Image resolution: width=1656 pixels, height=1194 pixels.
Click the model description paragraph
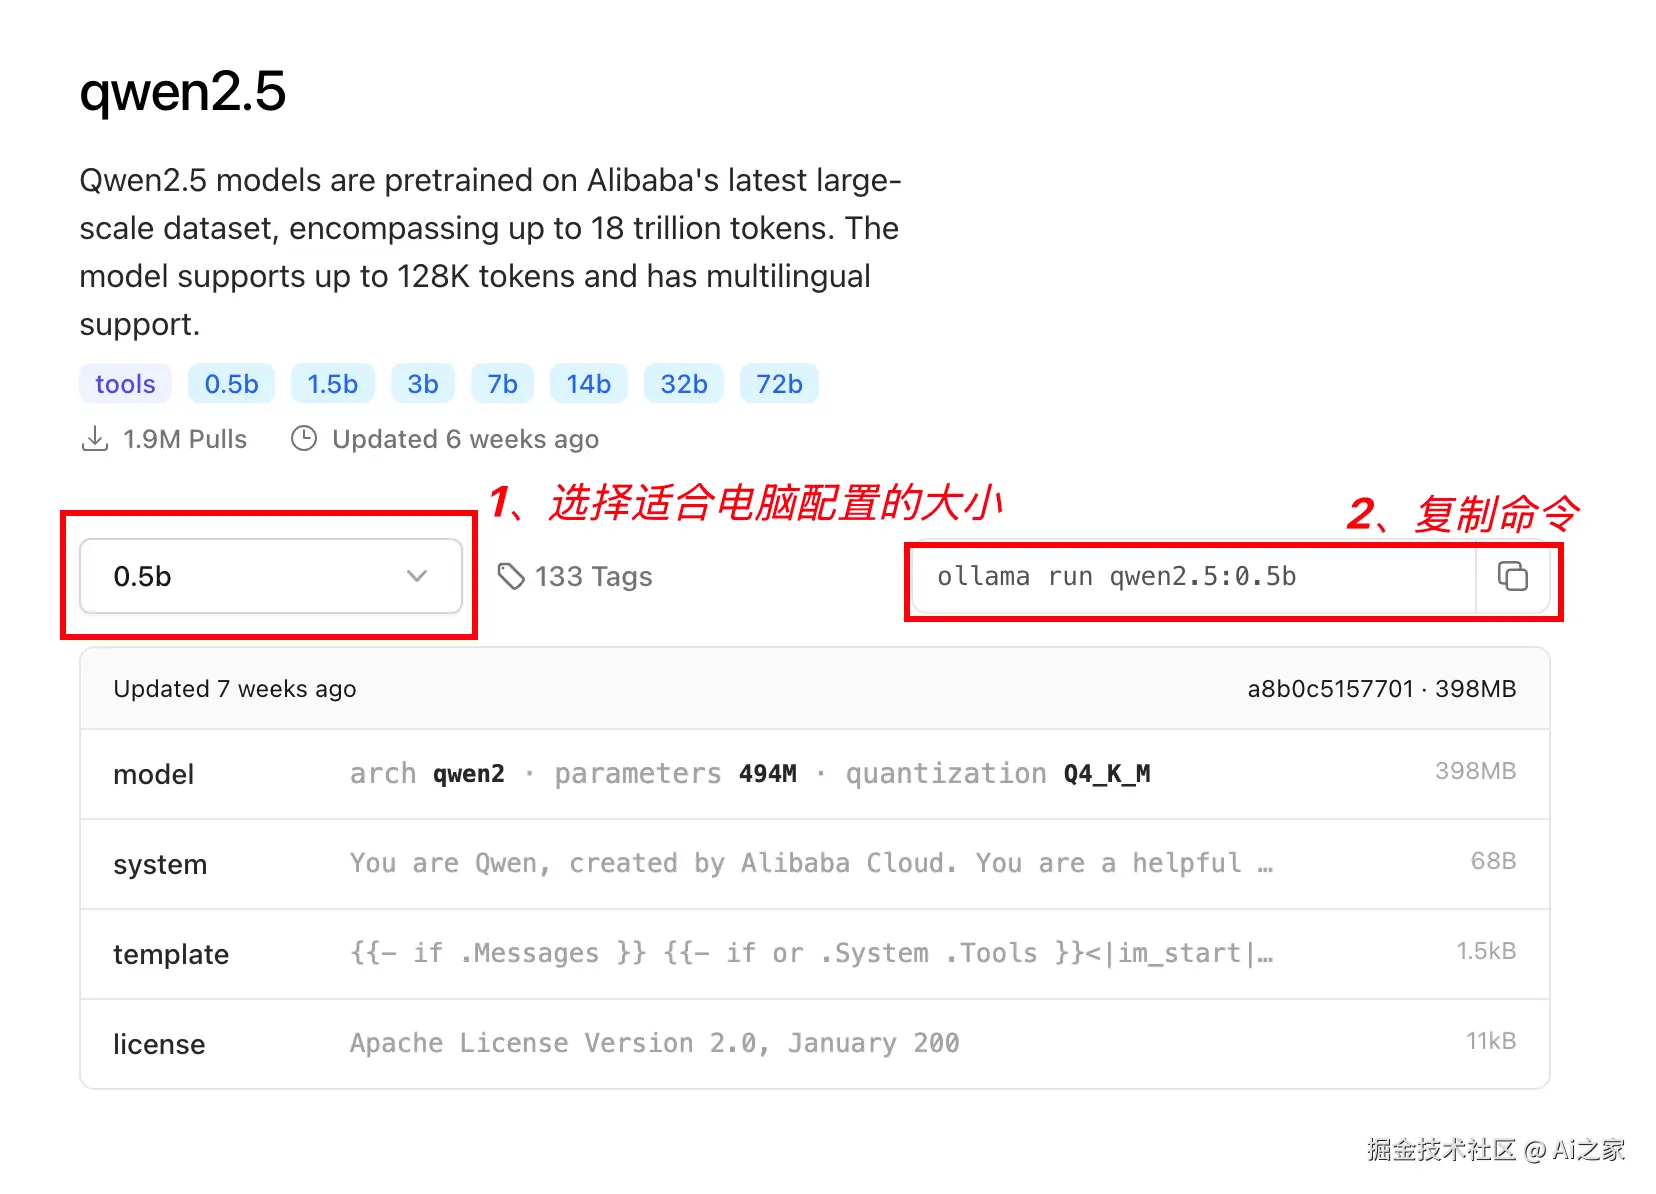490,252
